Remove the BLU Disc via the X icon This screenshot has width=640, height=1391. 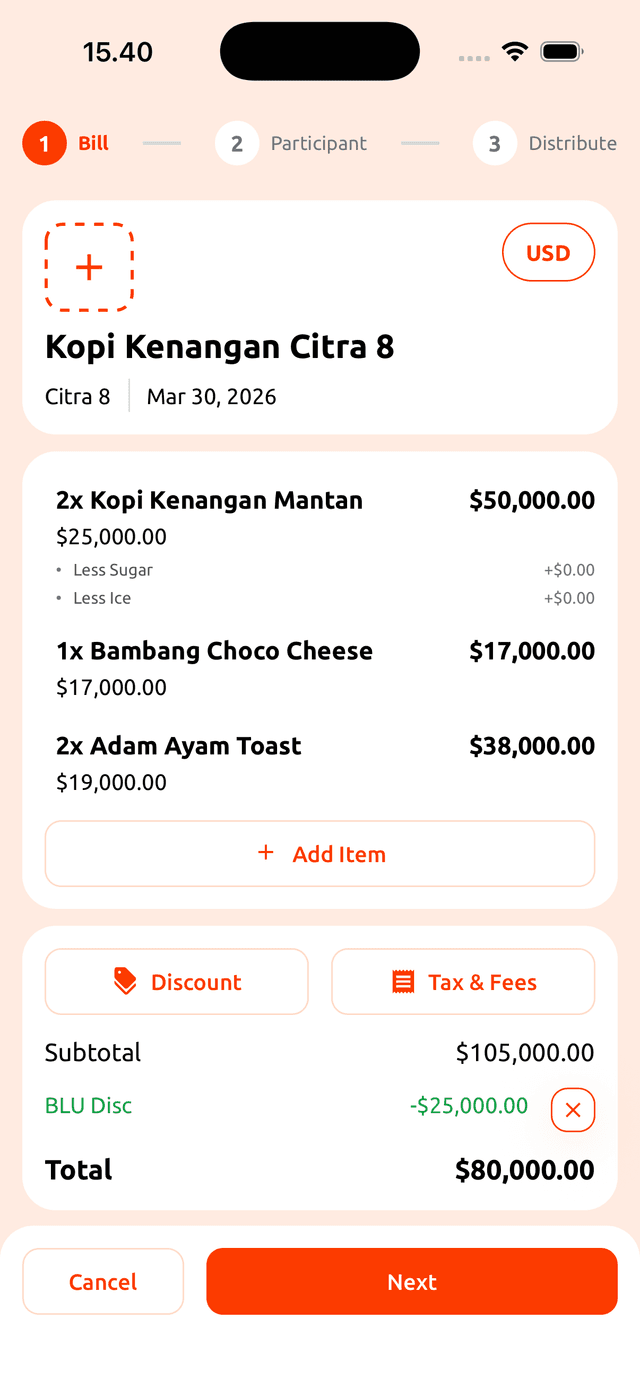(x=572, y=1110)
